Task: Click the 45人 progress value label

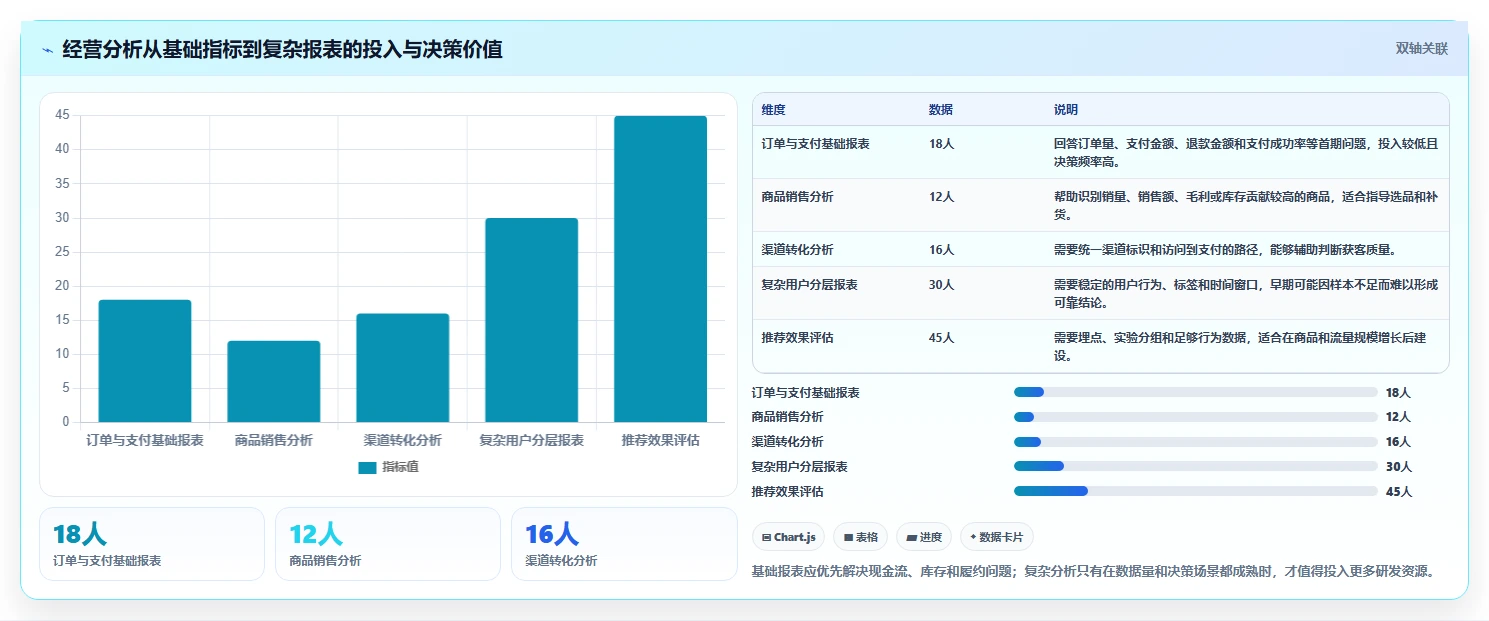Action: pos(1399,492)
